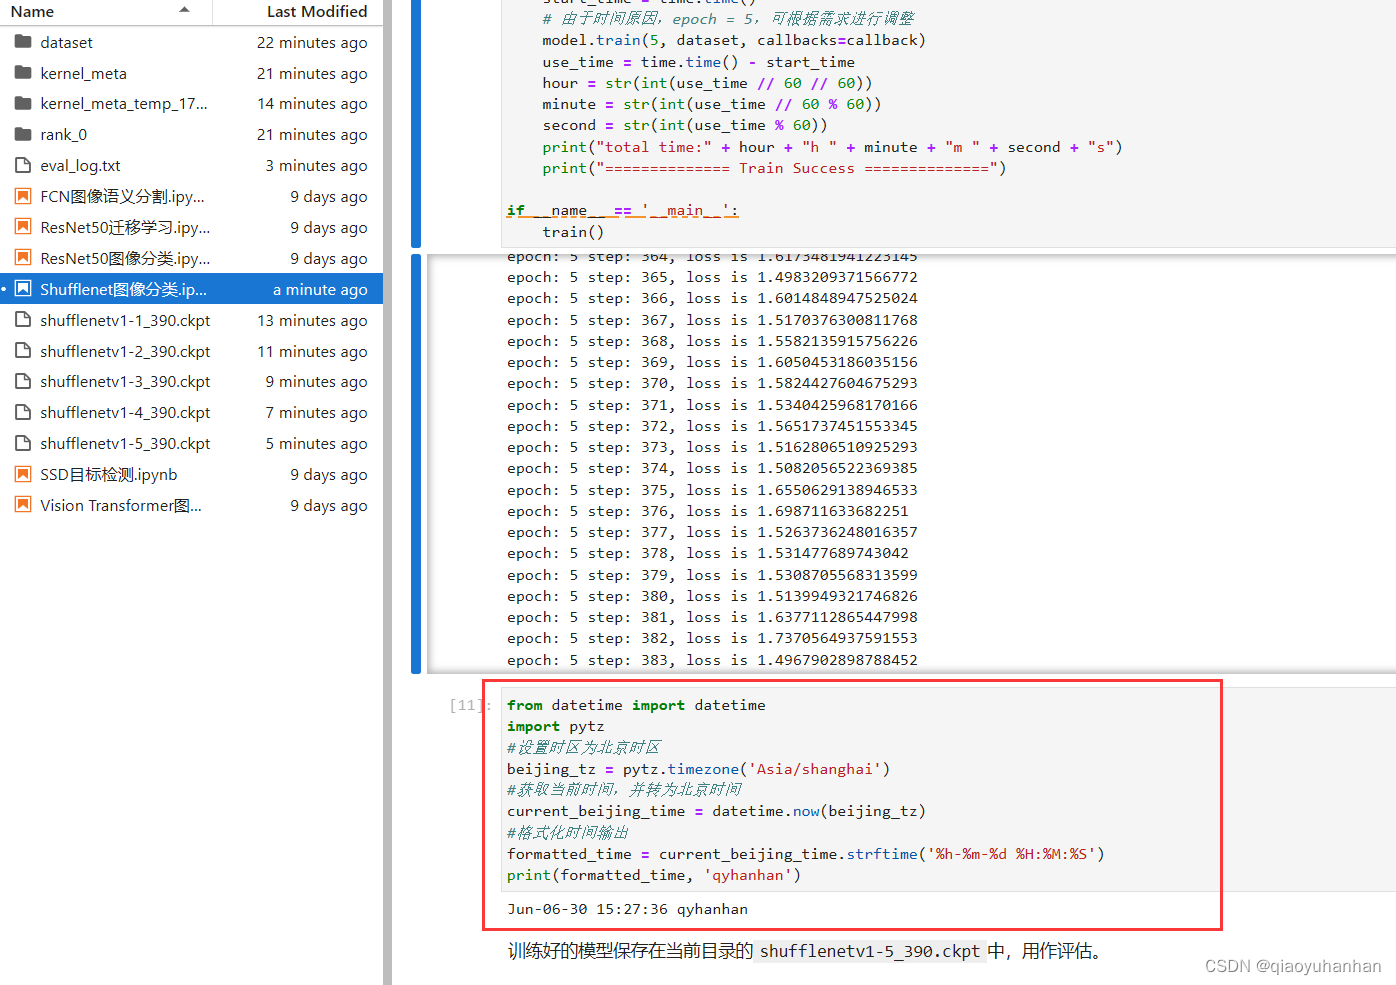Click the train() call line in code
The height and width of the screenshot is (985, 1396).
click(573, 231)
